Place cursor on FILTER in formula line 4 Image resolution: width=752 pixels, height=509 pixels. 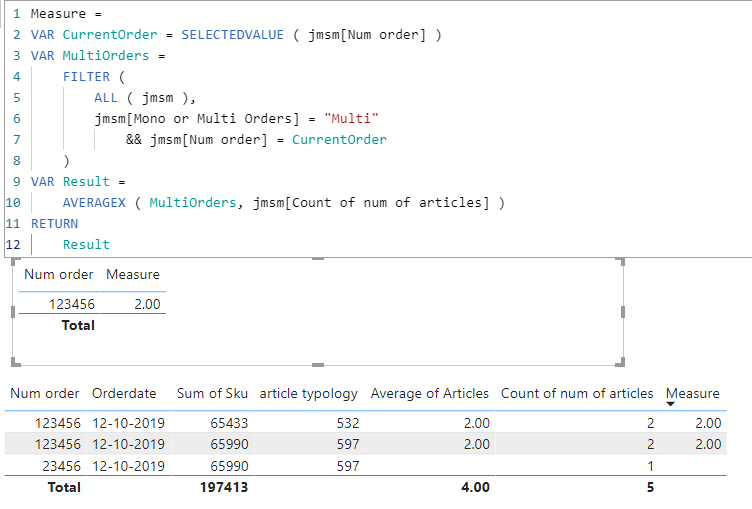86,77
